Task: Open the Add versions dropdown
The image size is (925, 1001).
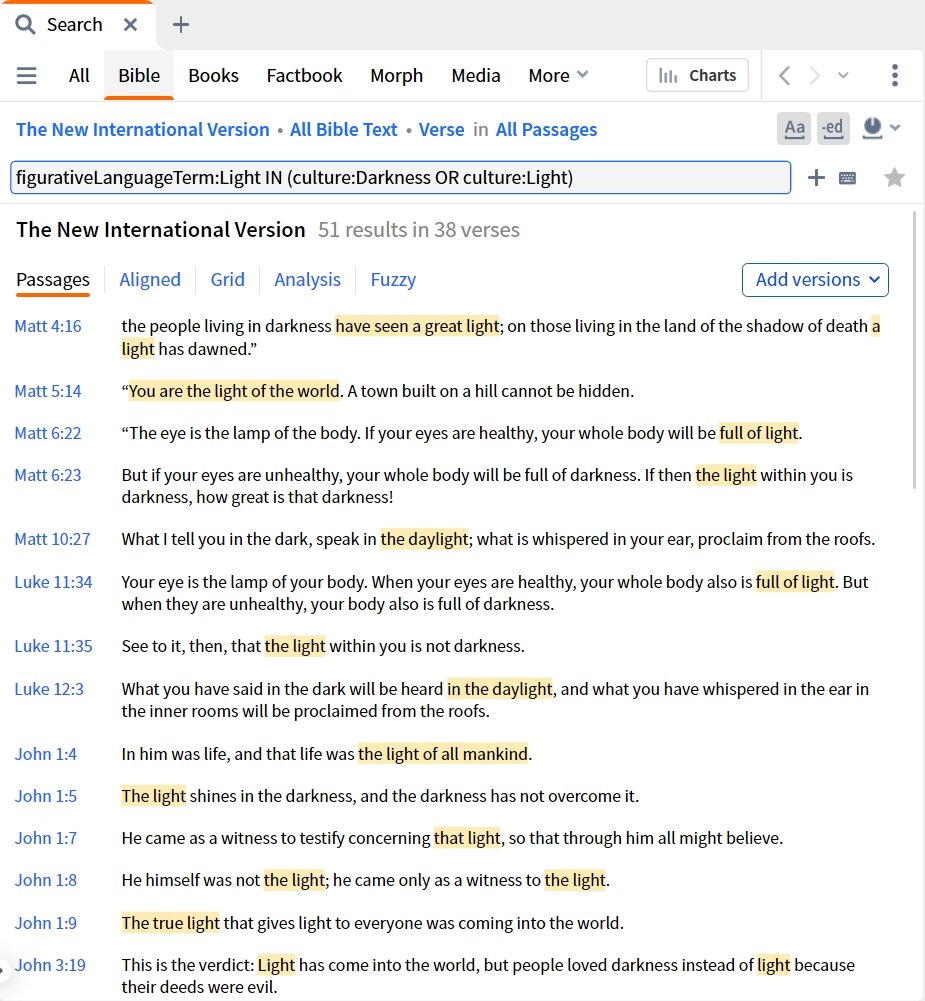Action: coord(814,280)
